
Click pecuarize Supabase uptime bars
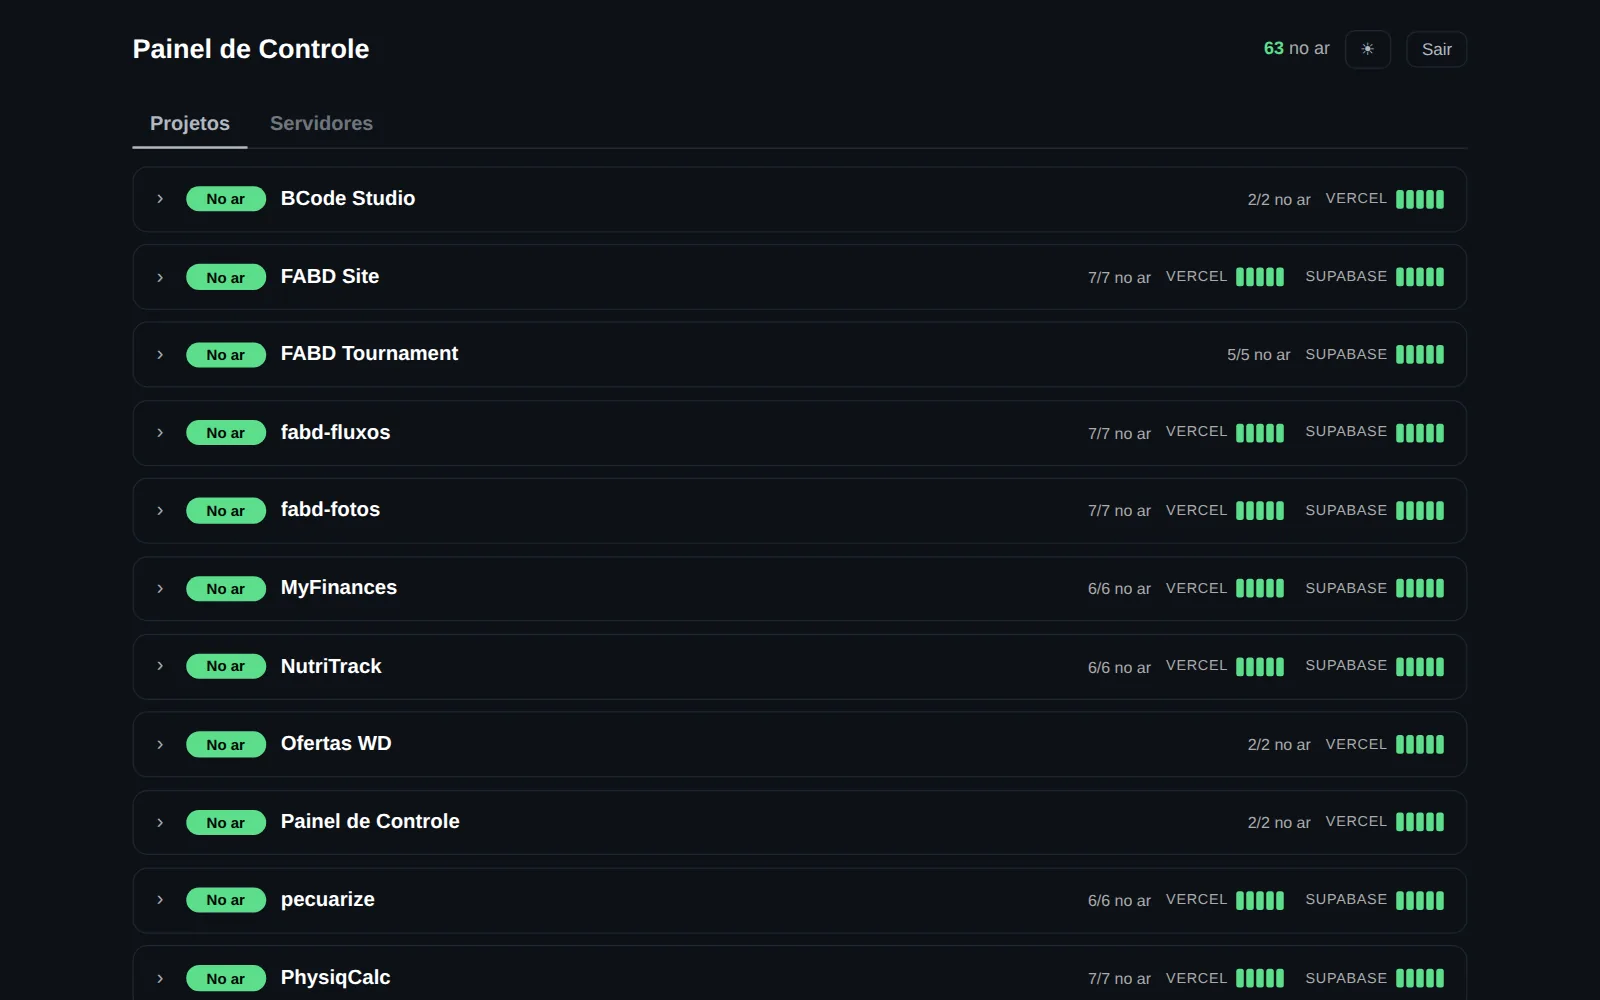(x=1420, y=900)
